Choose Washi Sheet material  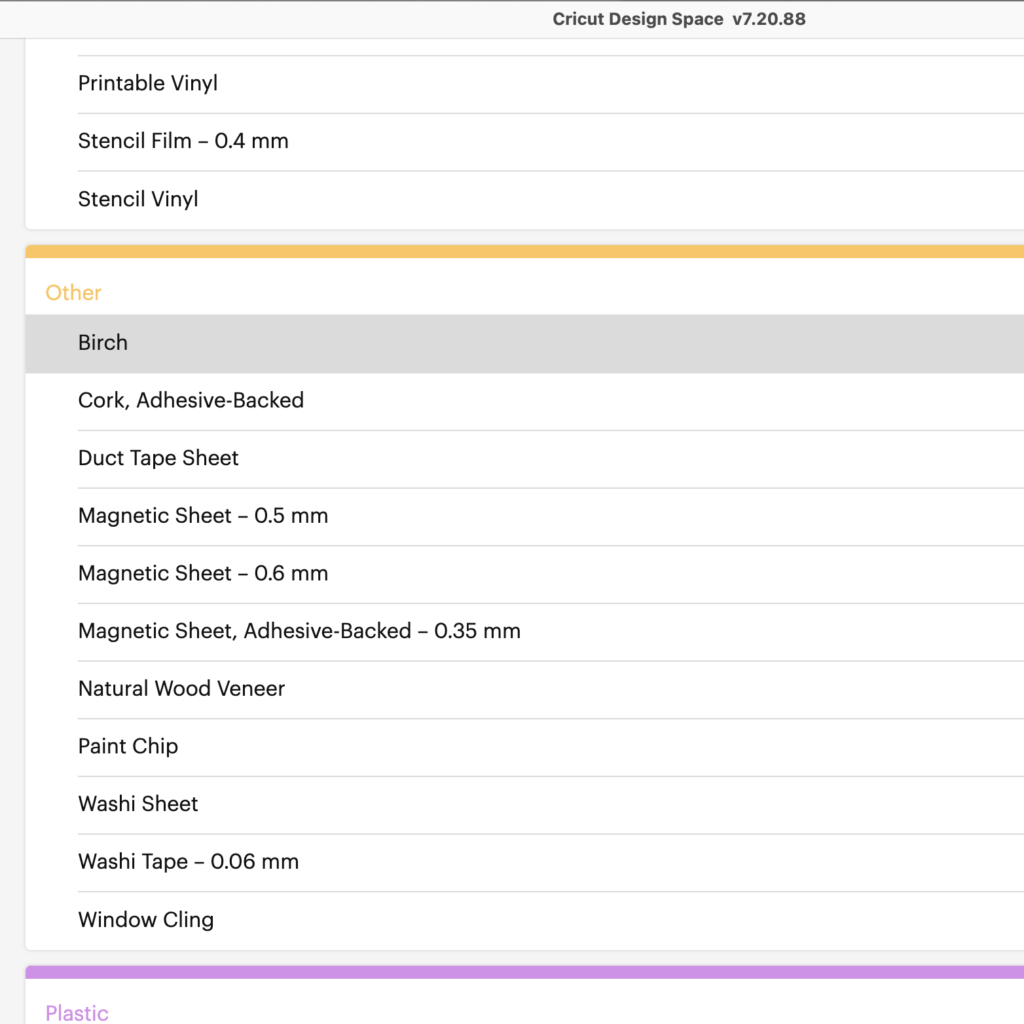click(x=524, y=805)
